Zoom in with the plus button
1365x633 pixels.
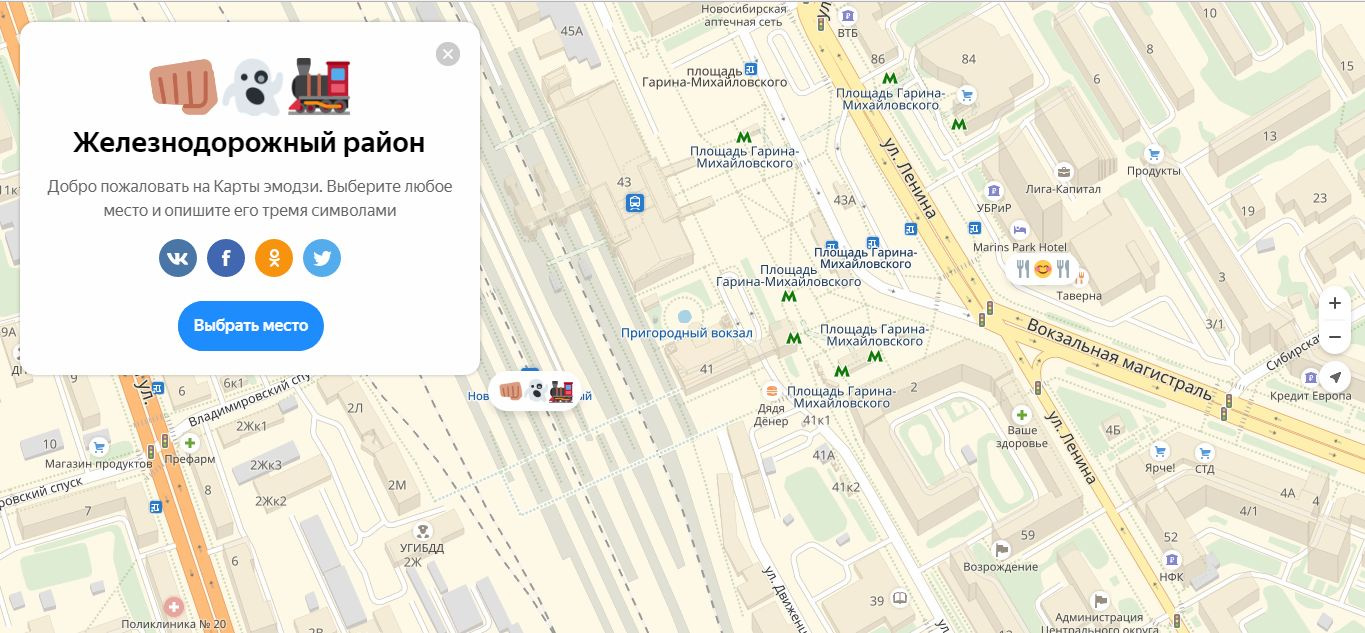[x=1334, y=303]
